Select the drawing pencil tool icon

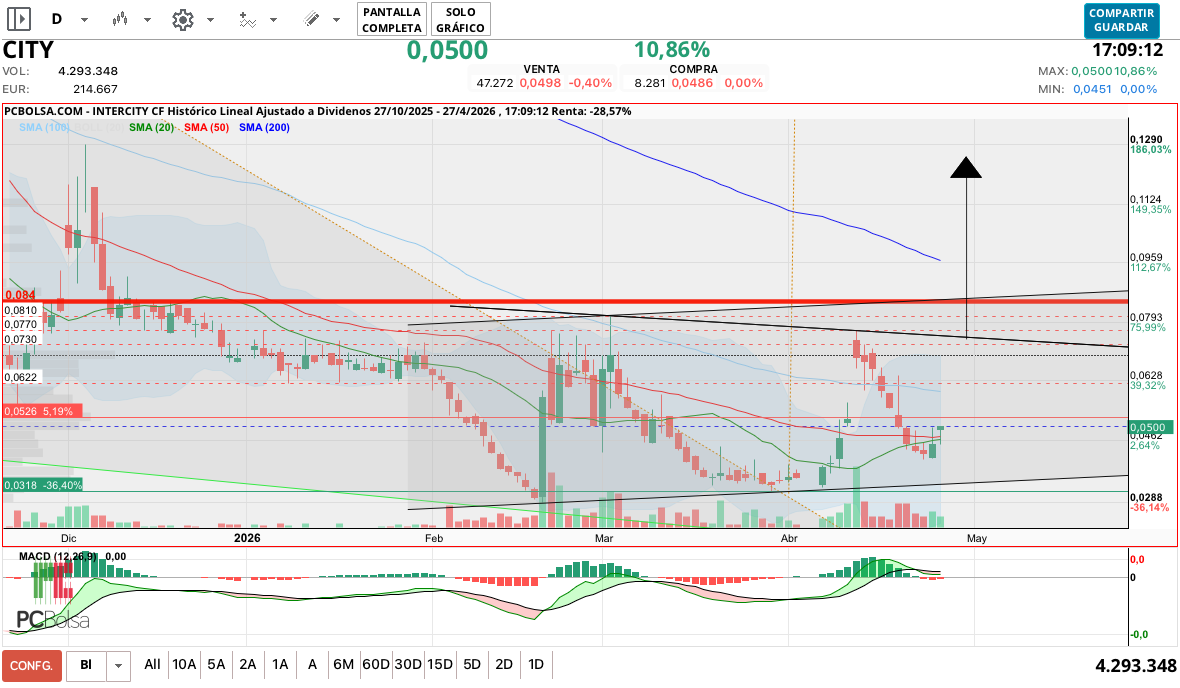311,19
